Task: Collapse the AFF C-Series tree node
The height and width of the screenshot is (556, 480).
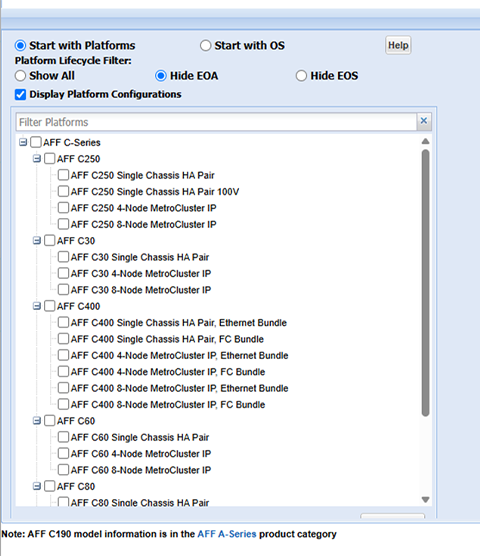Action: point(23,142)
